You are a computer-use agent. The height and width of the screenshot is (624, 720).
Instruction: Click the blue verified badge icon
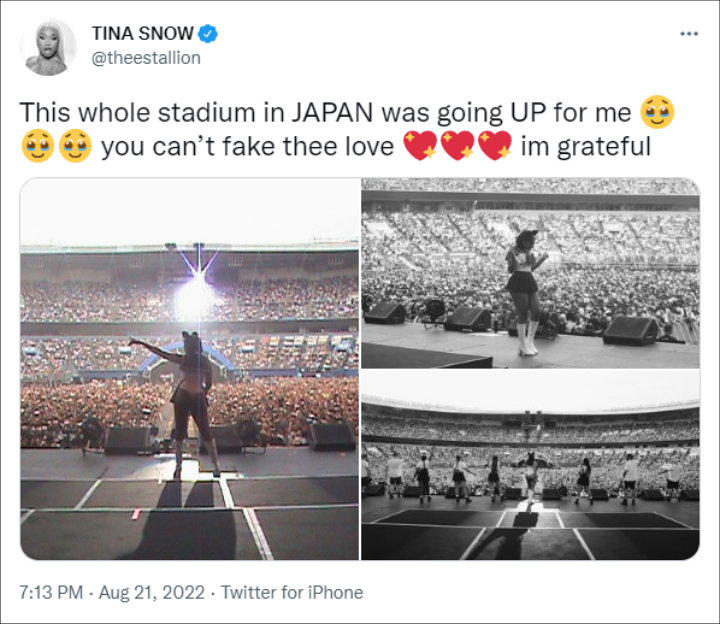[x=208, y=33]
